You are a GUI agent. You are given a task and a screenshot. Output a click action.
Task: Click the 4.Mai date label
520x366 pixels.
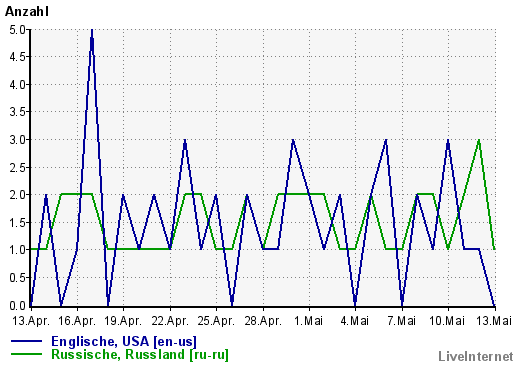355,321
